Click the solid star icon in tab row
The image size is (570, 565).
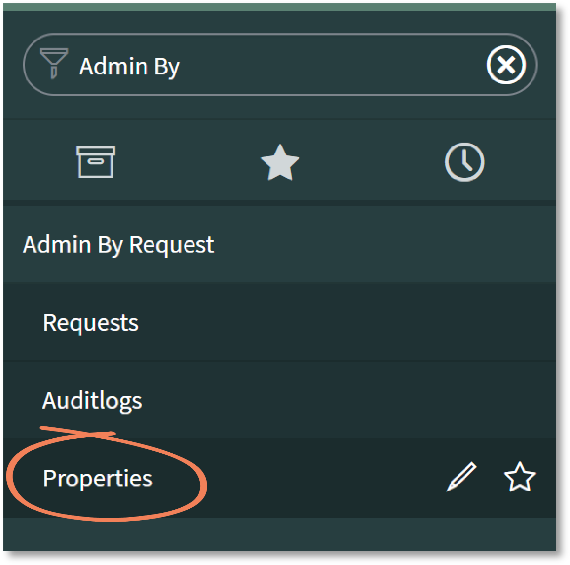pos(280,163)
